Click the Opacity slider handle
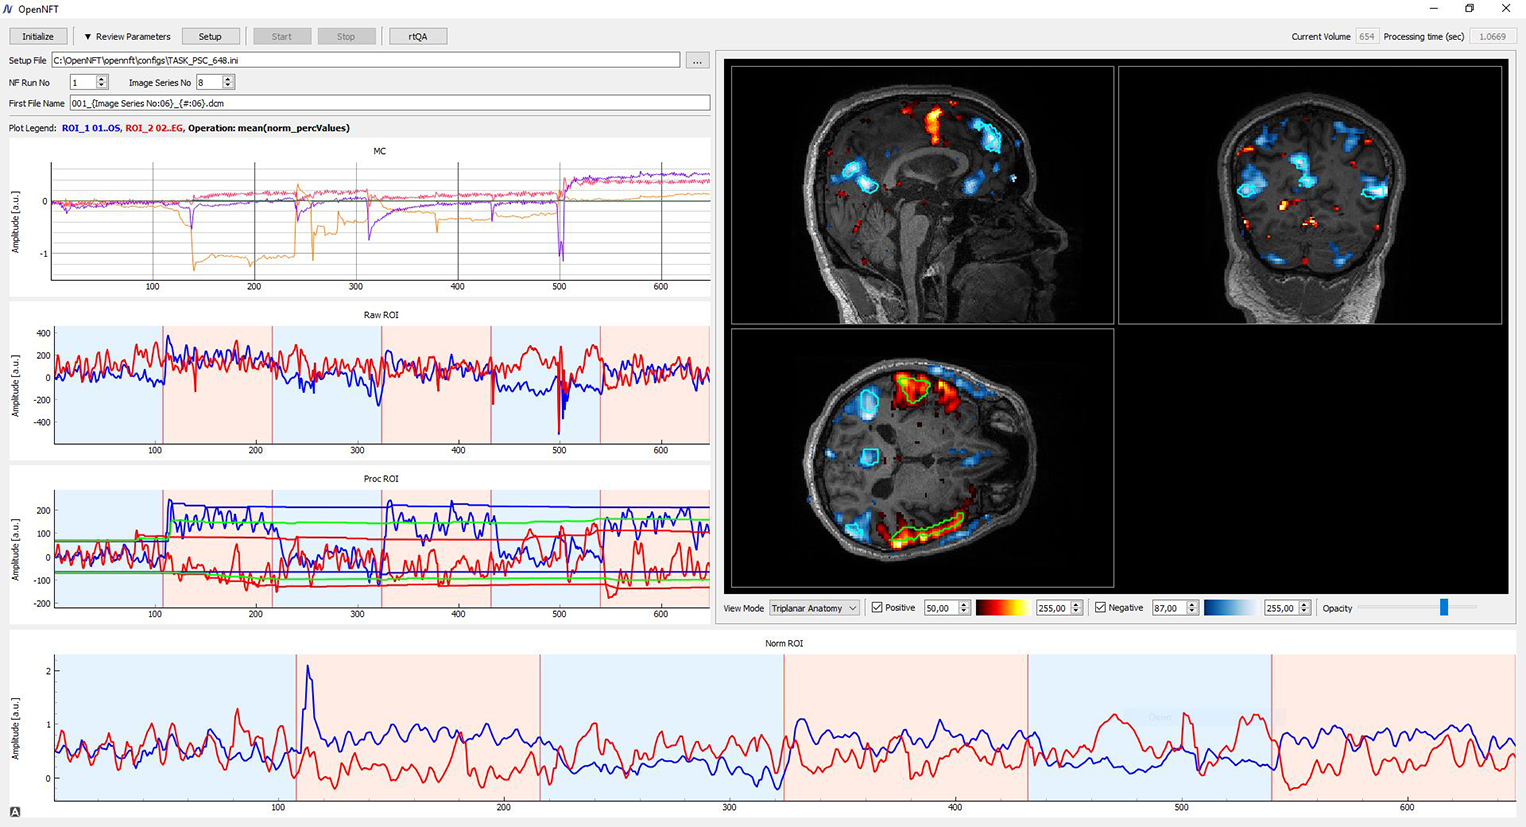This screenshot has width=1526, height=827. [x=1443, y=608]
